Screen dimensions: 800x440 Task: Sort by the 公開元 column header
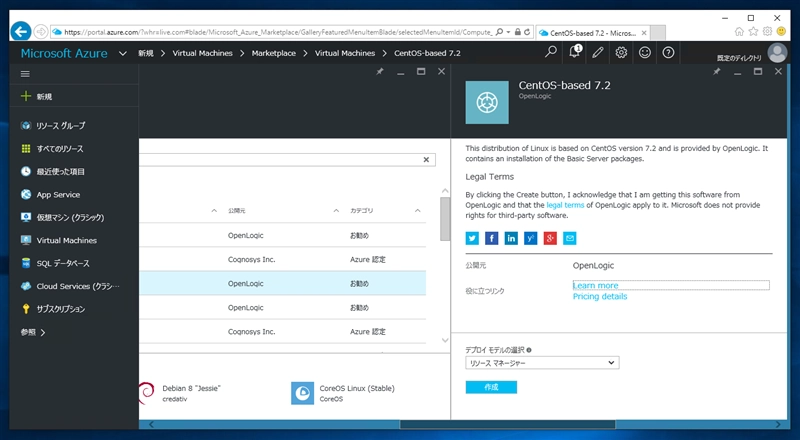(236, 210)
